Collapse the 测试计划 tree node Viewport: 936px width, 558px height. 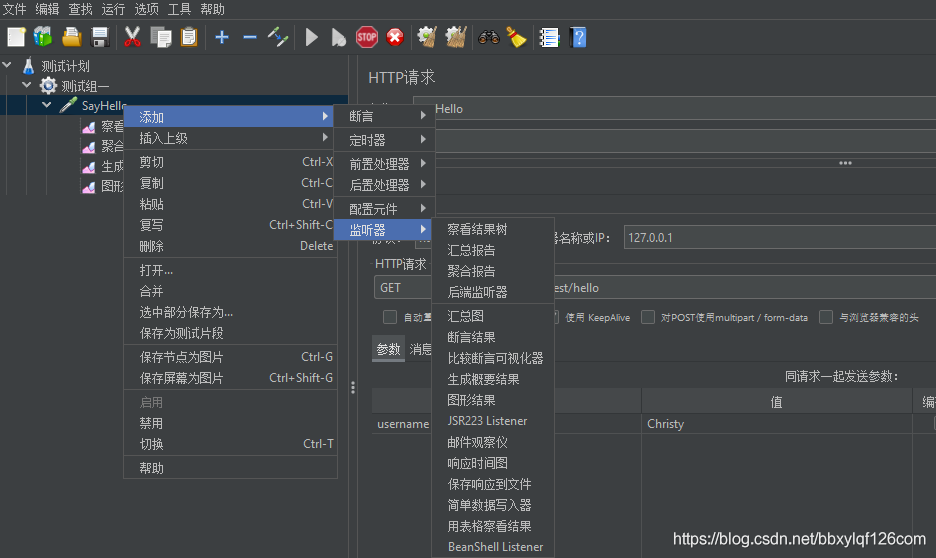[8, 66]
